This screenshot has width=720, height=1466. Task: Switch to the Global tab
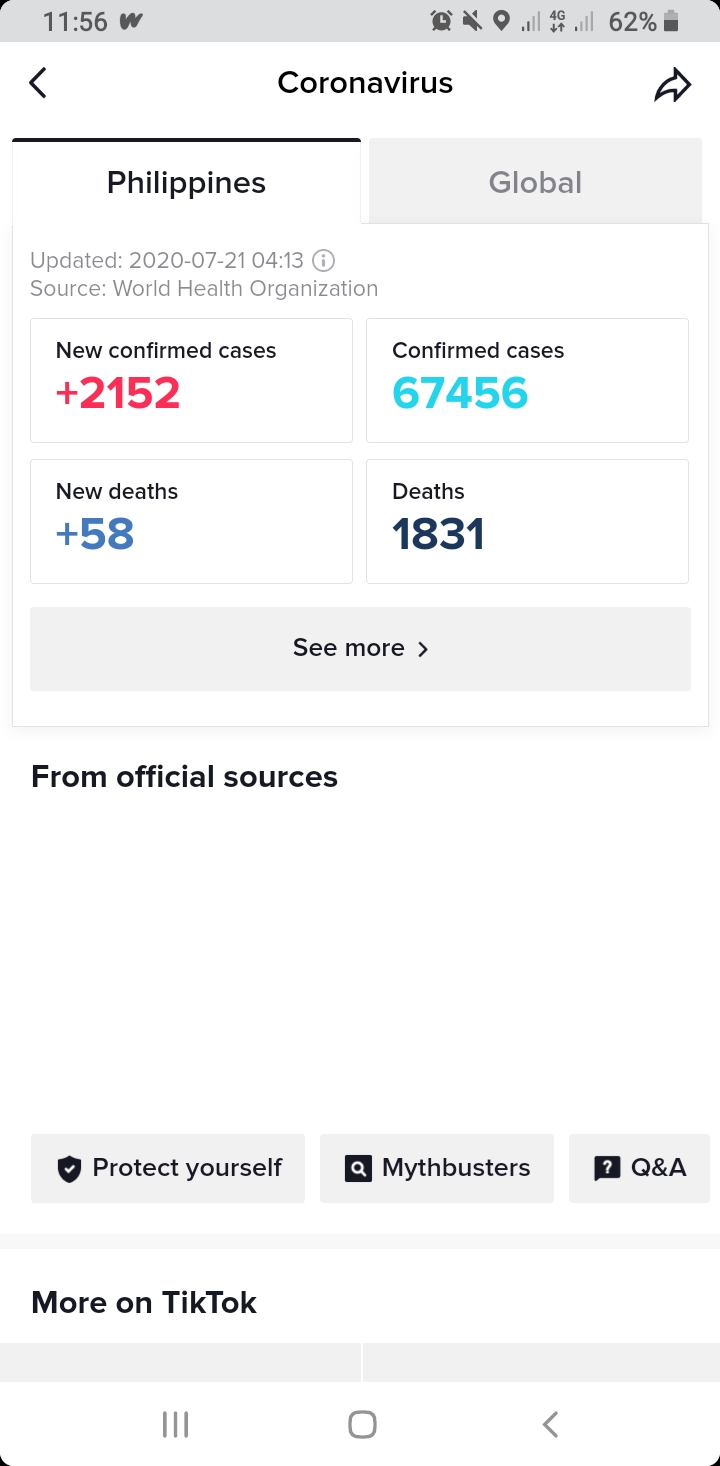pyautogui.click(x=535, y=183)
